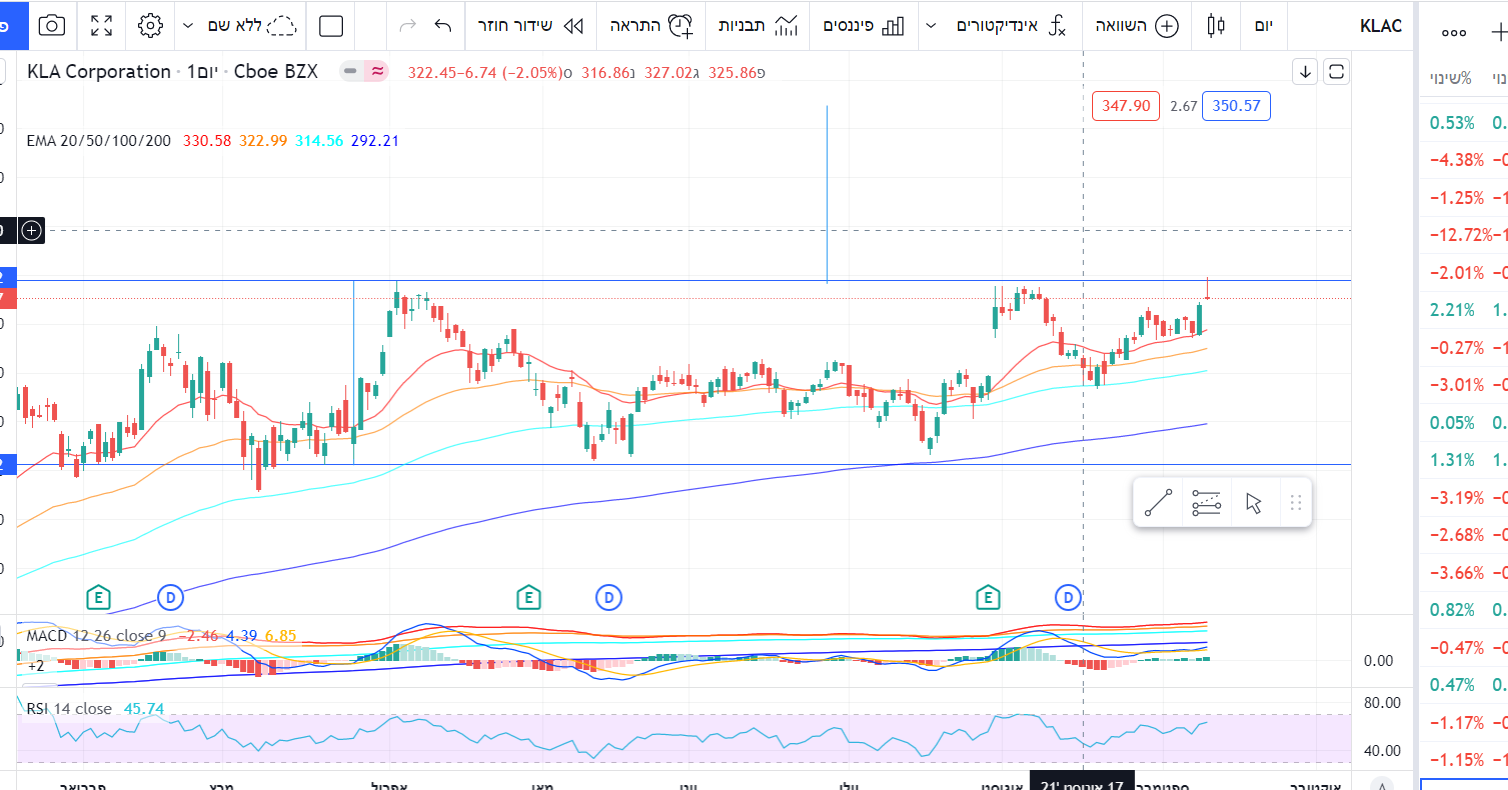This screenshot has width=1508, height=790.
Task: Click the 17 אוגוסט '21 date label
Action: coord(1083,782)
